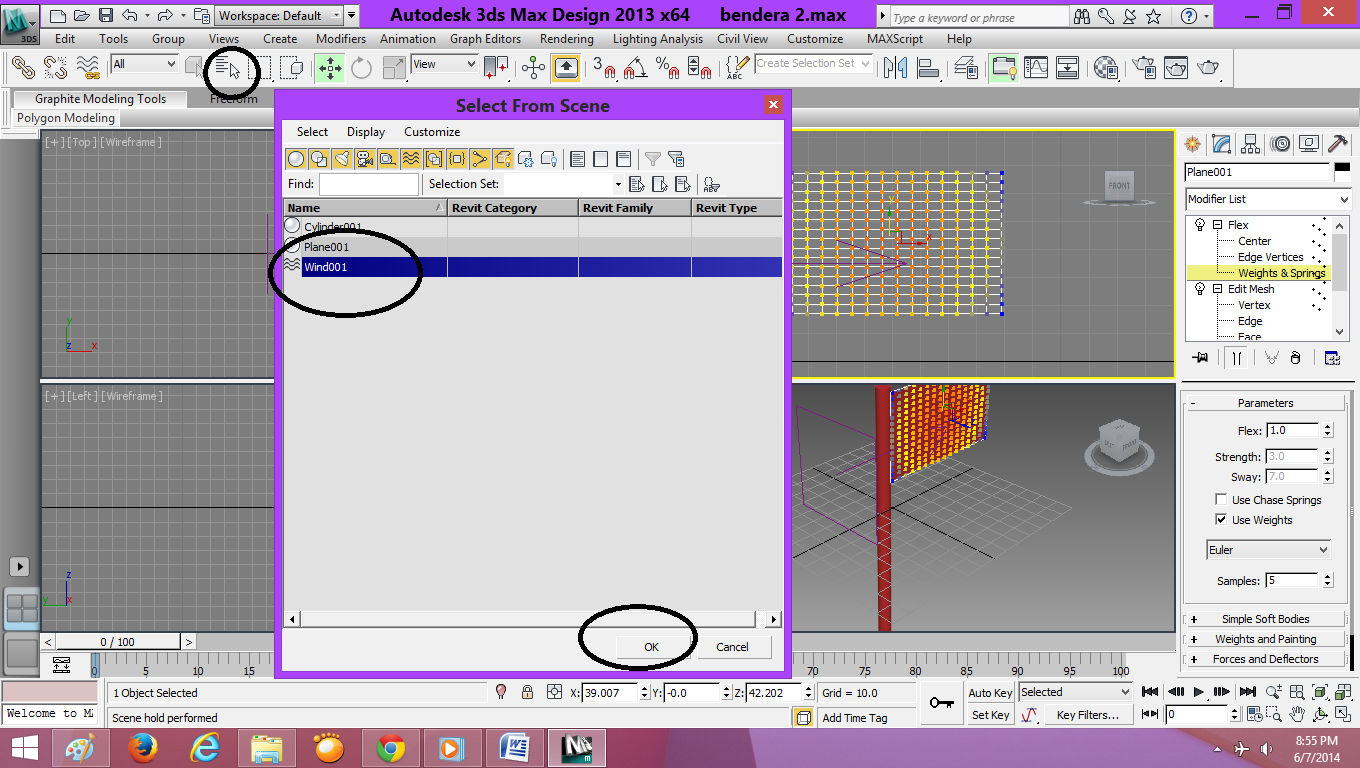1360x768 pixels.
Task: Click the funnel filter icon in dialog
Action: [652, 158]
